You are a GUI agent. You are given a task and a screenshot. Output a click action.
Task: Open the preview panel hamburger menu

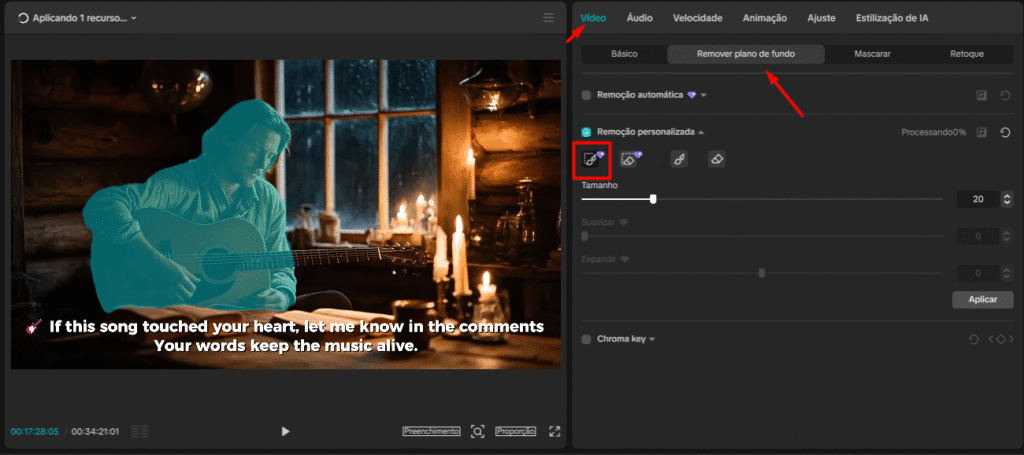(x=548, y=18)
